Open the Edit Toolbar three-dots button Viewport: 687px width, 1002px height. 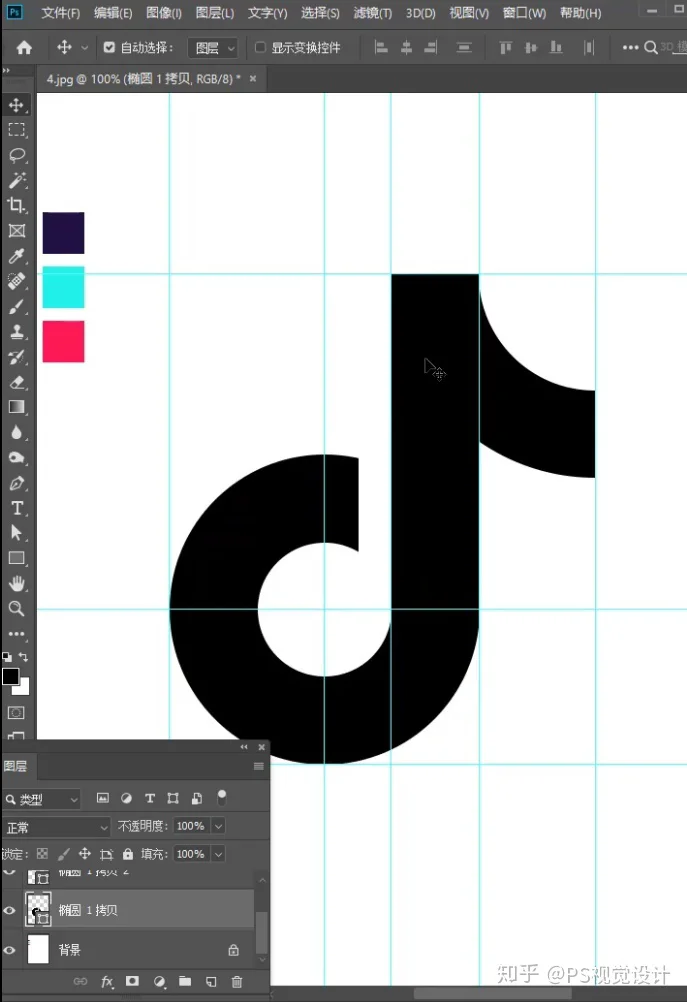pyautogui.click(x=17, y=634)
